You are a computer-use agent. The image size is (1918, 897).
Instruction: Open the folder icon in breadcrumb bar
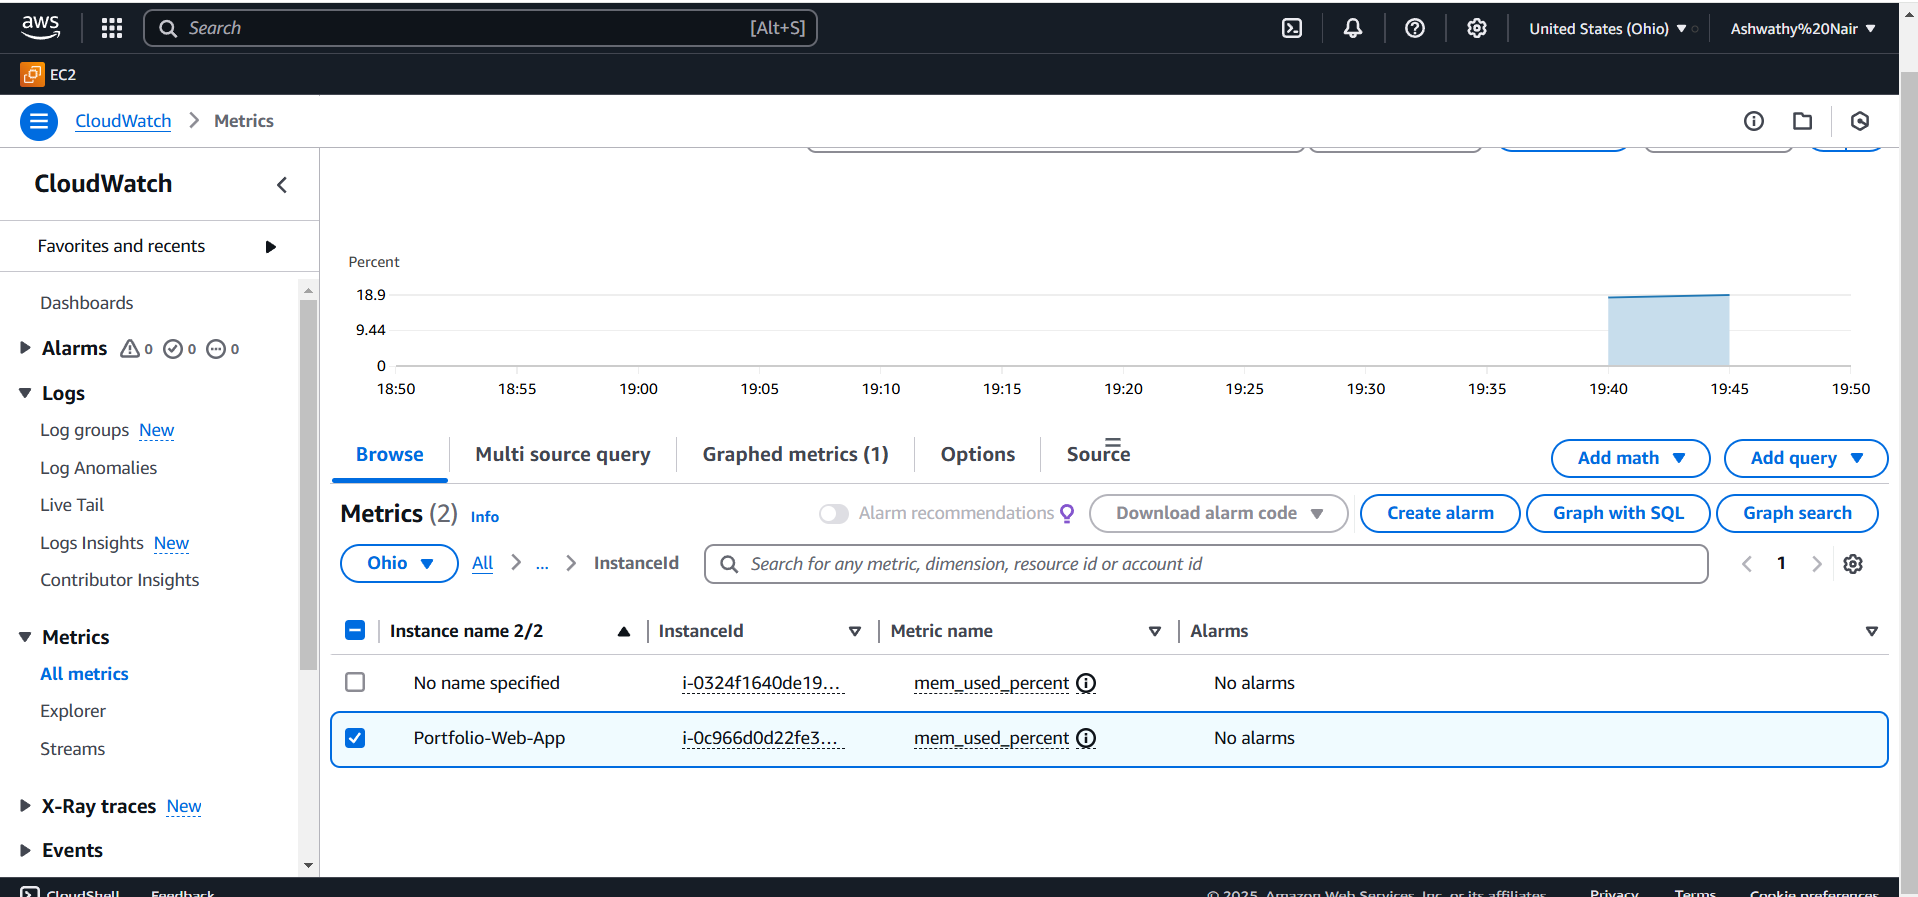pos(1803,121)
